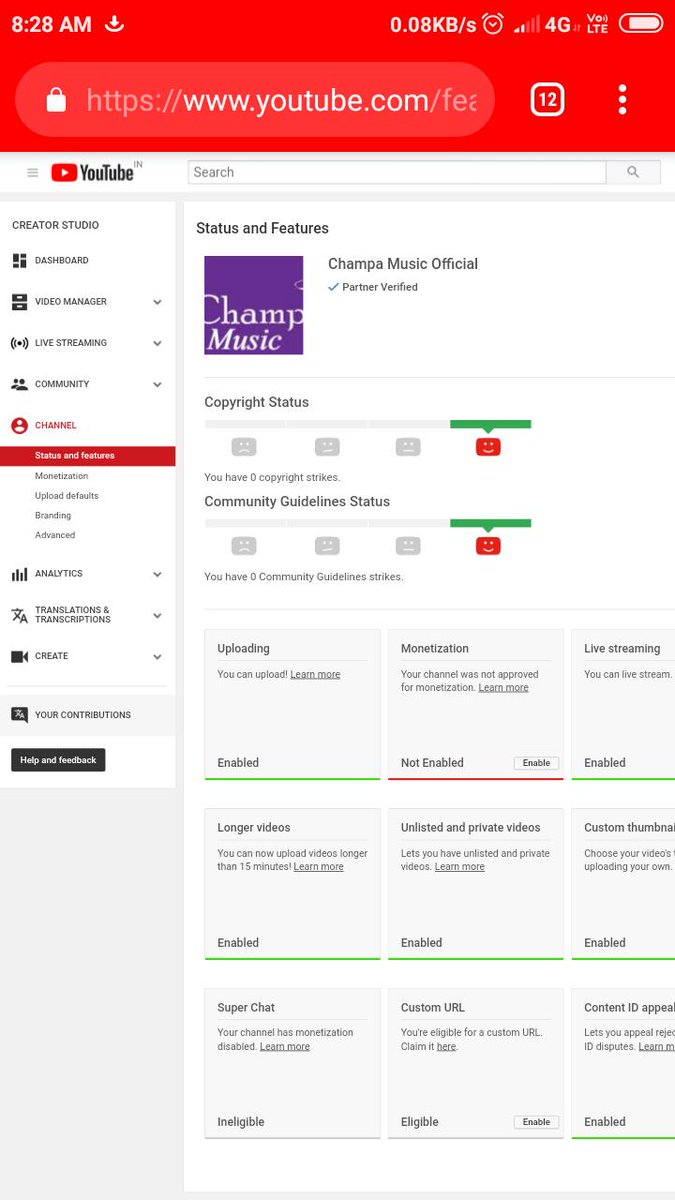Click the Partner Verified checkmark icon
This screenshot has width=675, height=1200.
tap(334, 287)
